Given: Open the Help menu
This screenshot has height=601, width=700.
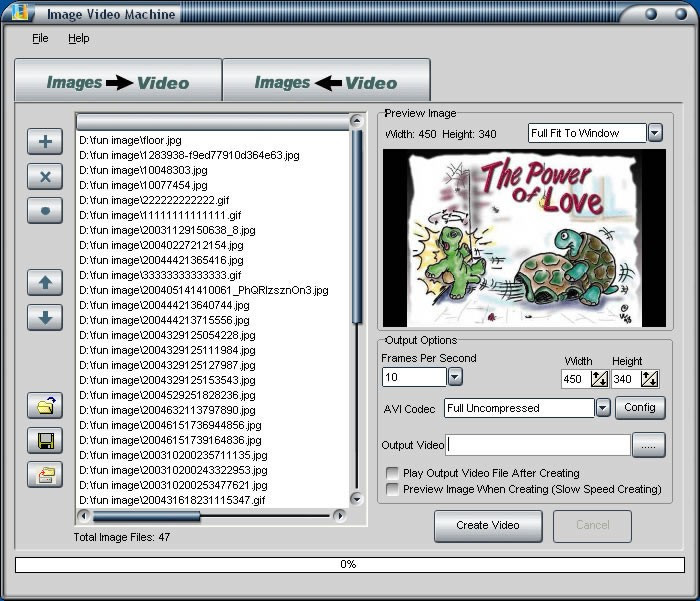Looking at the screenshot, I should [79, 38].
